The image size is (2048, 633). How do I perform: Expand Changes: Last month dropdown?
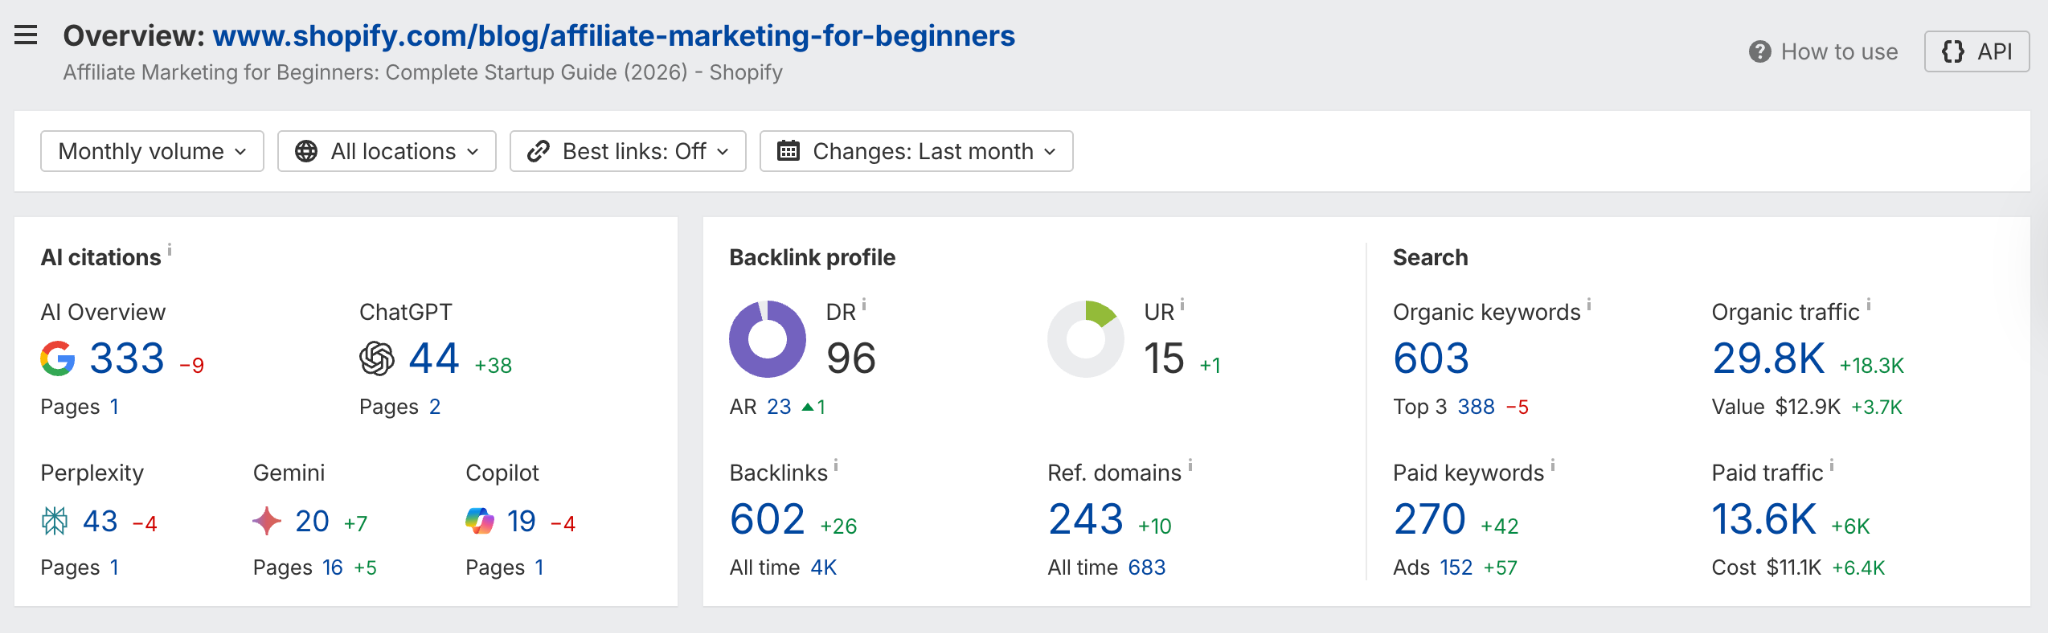pos(916,151)
